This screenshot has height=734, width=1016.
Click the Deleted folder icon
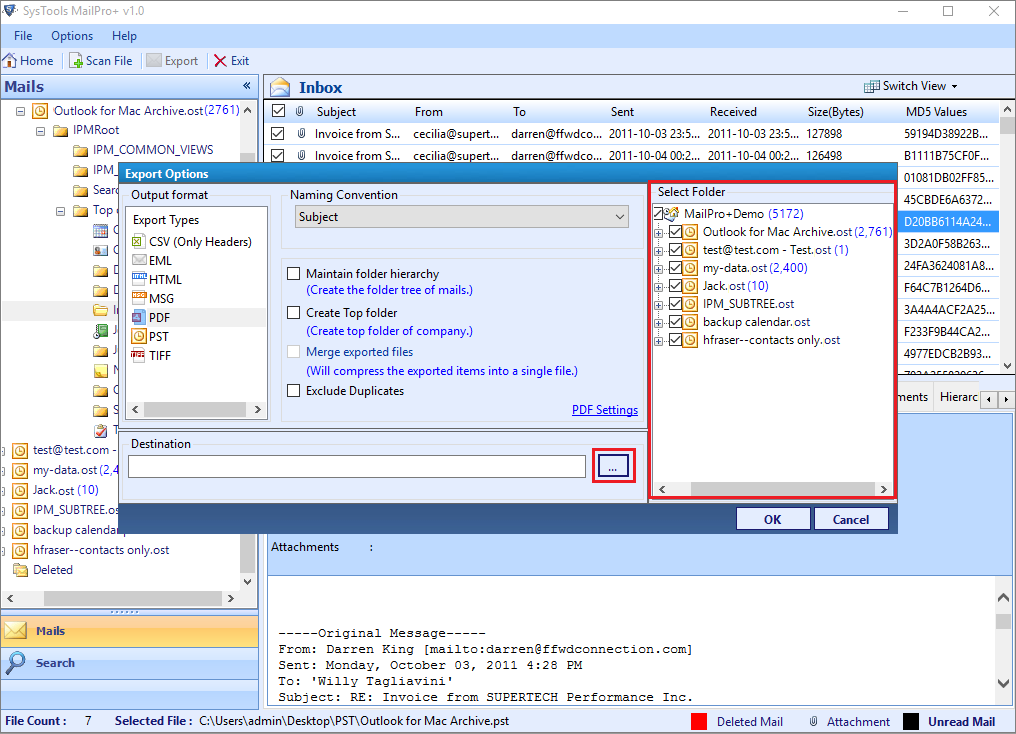pos(21,570)
